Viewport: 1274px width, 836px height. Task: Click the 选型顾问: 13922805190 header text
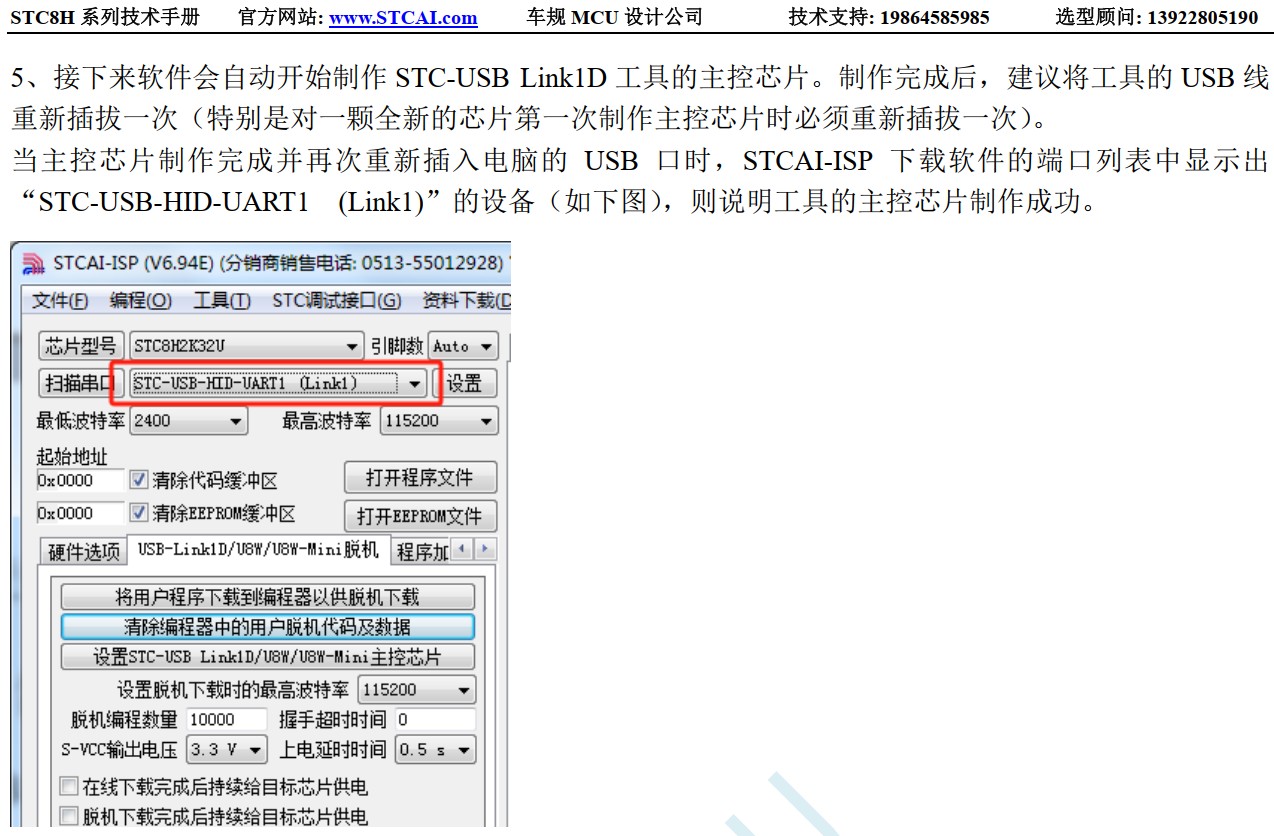(x=1156, y=17)
